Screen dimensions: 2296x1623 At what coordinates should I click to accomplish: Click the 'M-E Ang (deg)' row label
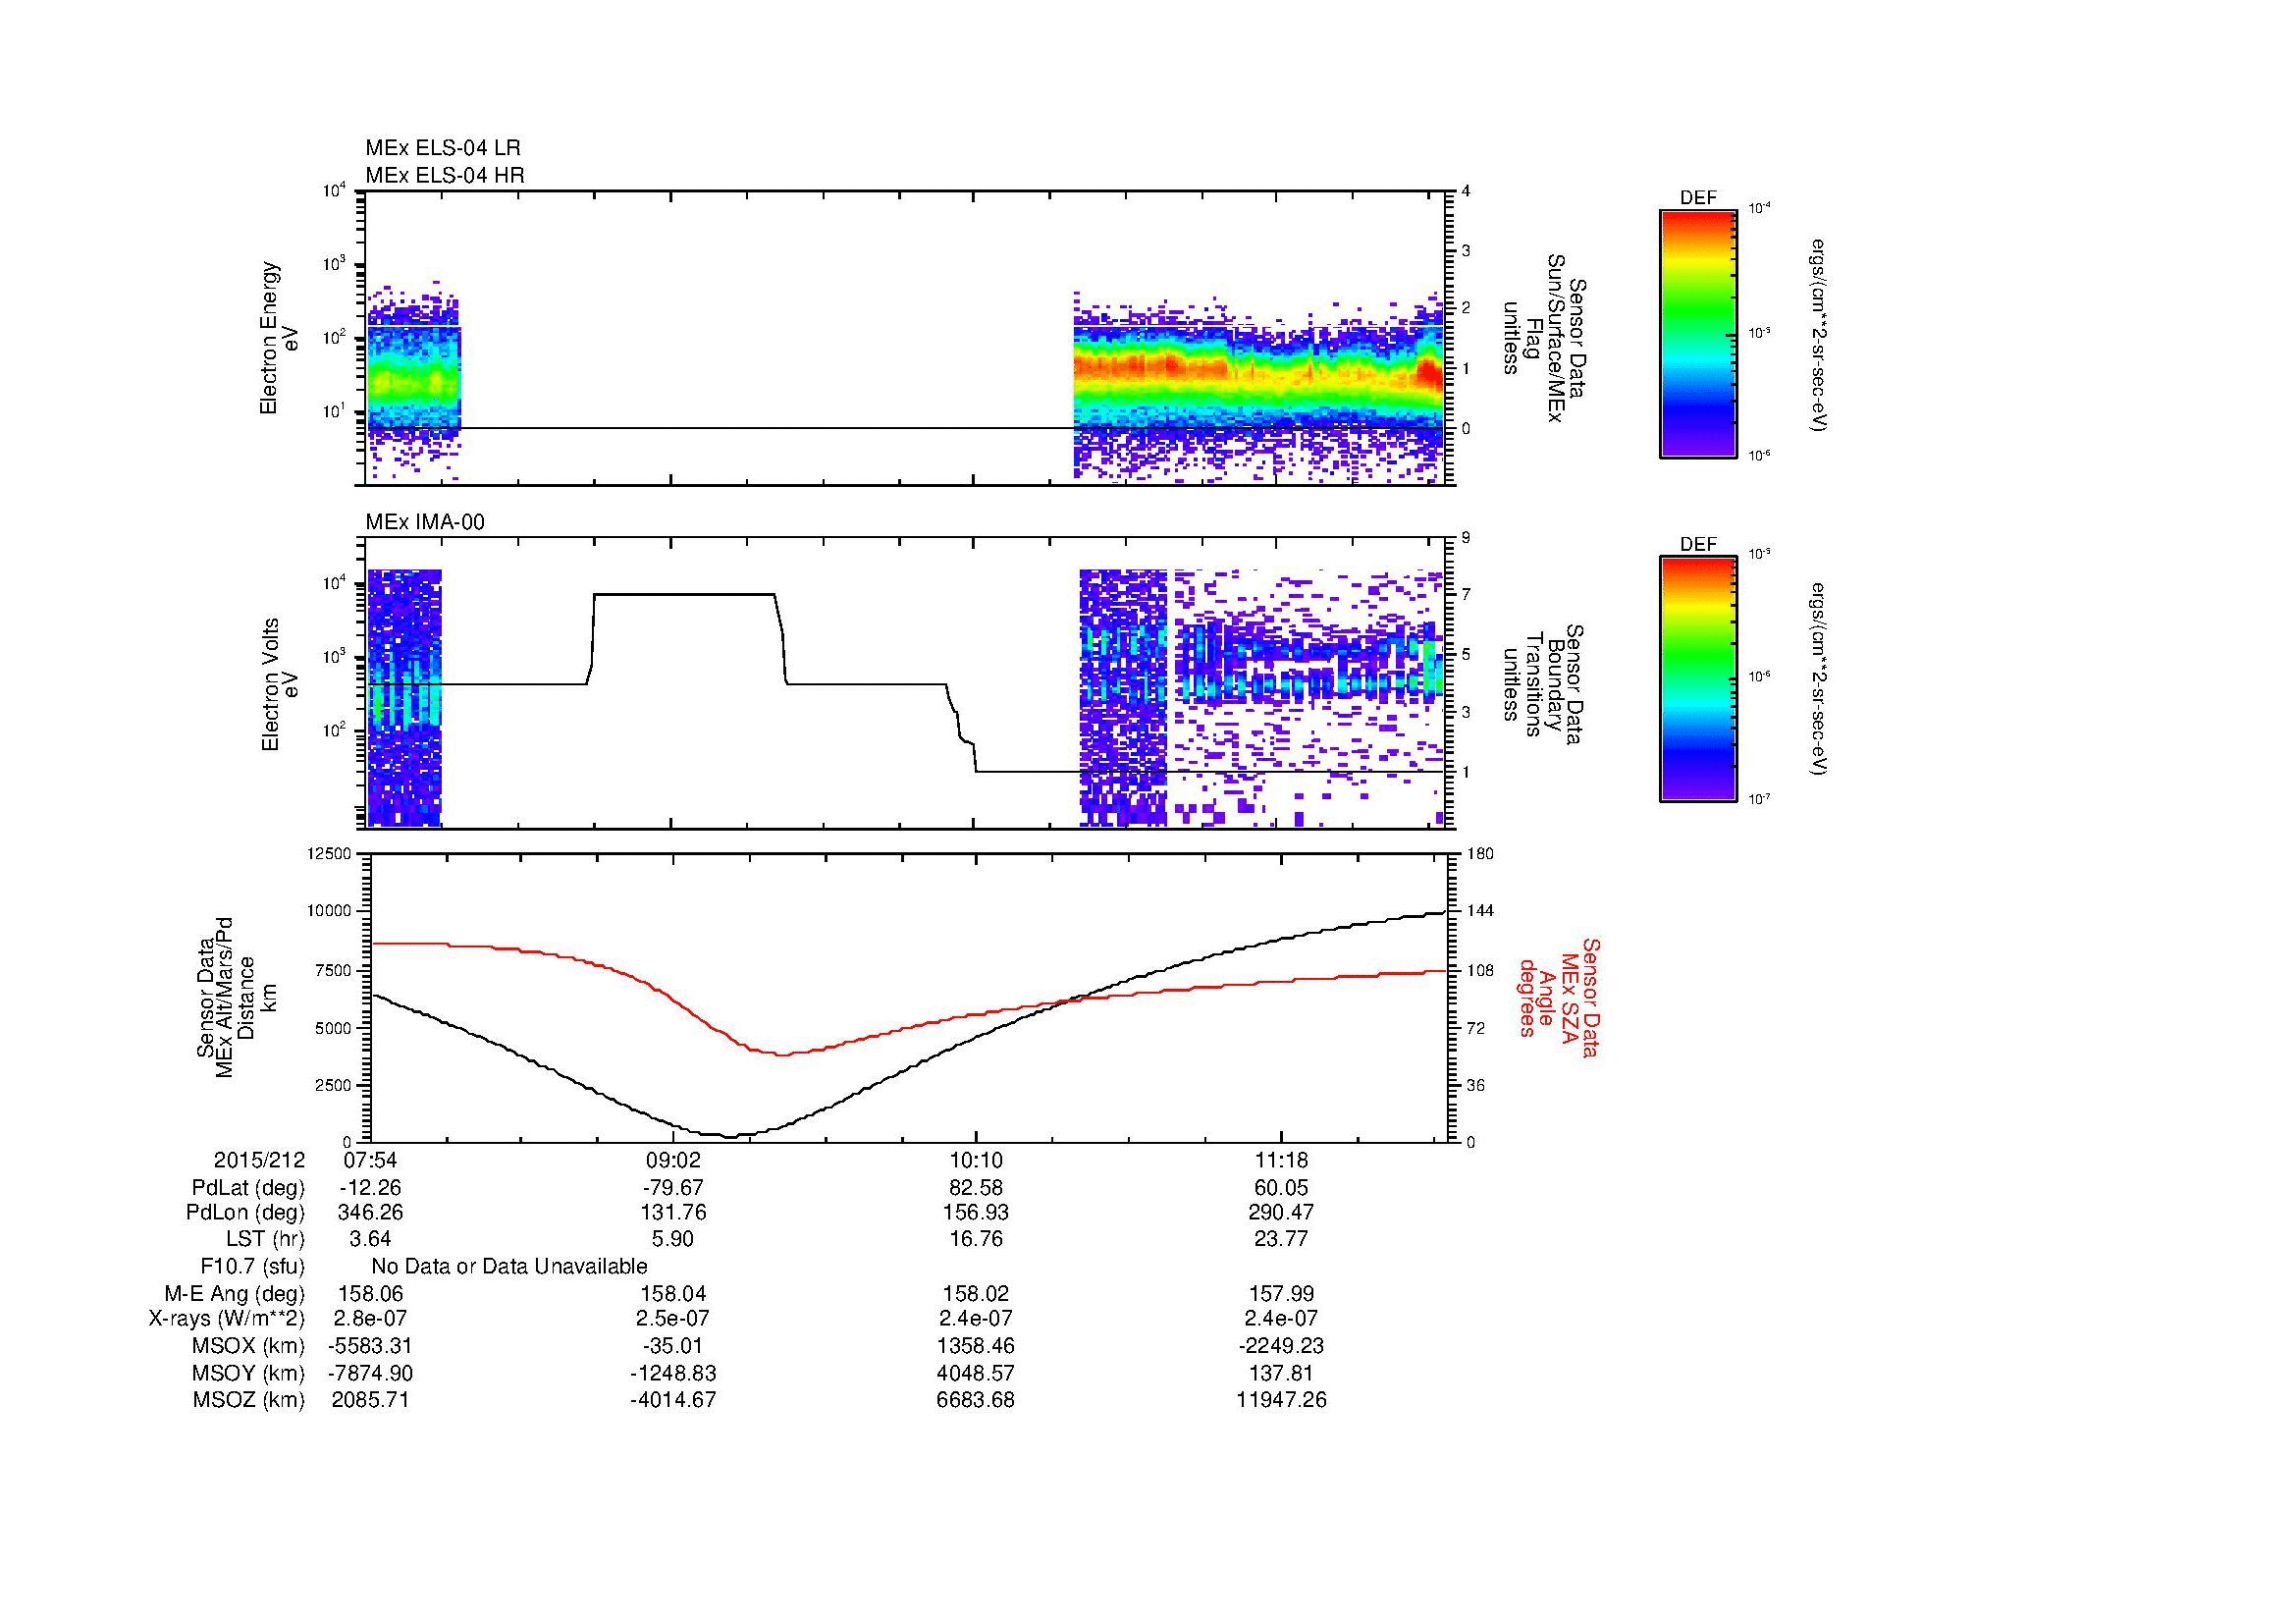click(x=235, y=1293)
